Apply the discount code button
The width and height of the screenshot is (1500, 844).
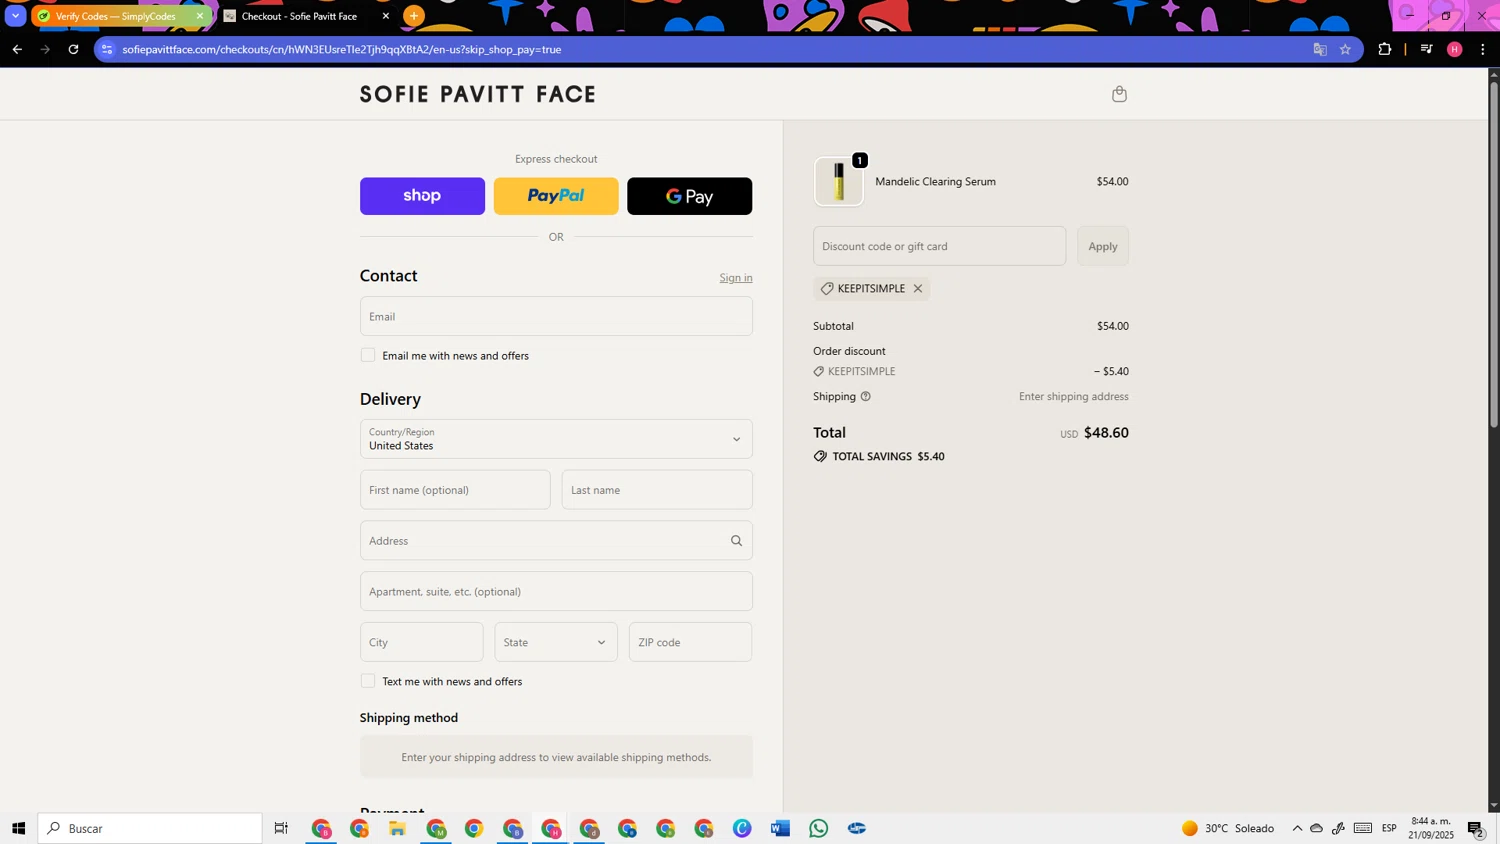point(1103,246)
